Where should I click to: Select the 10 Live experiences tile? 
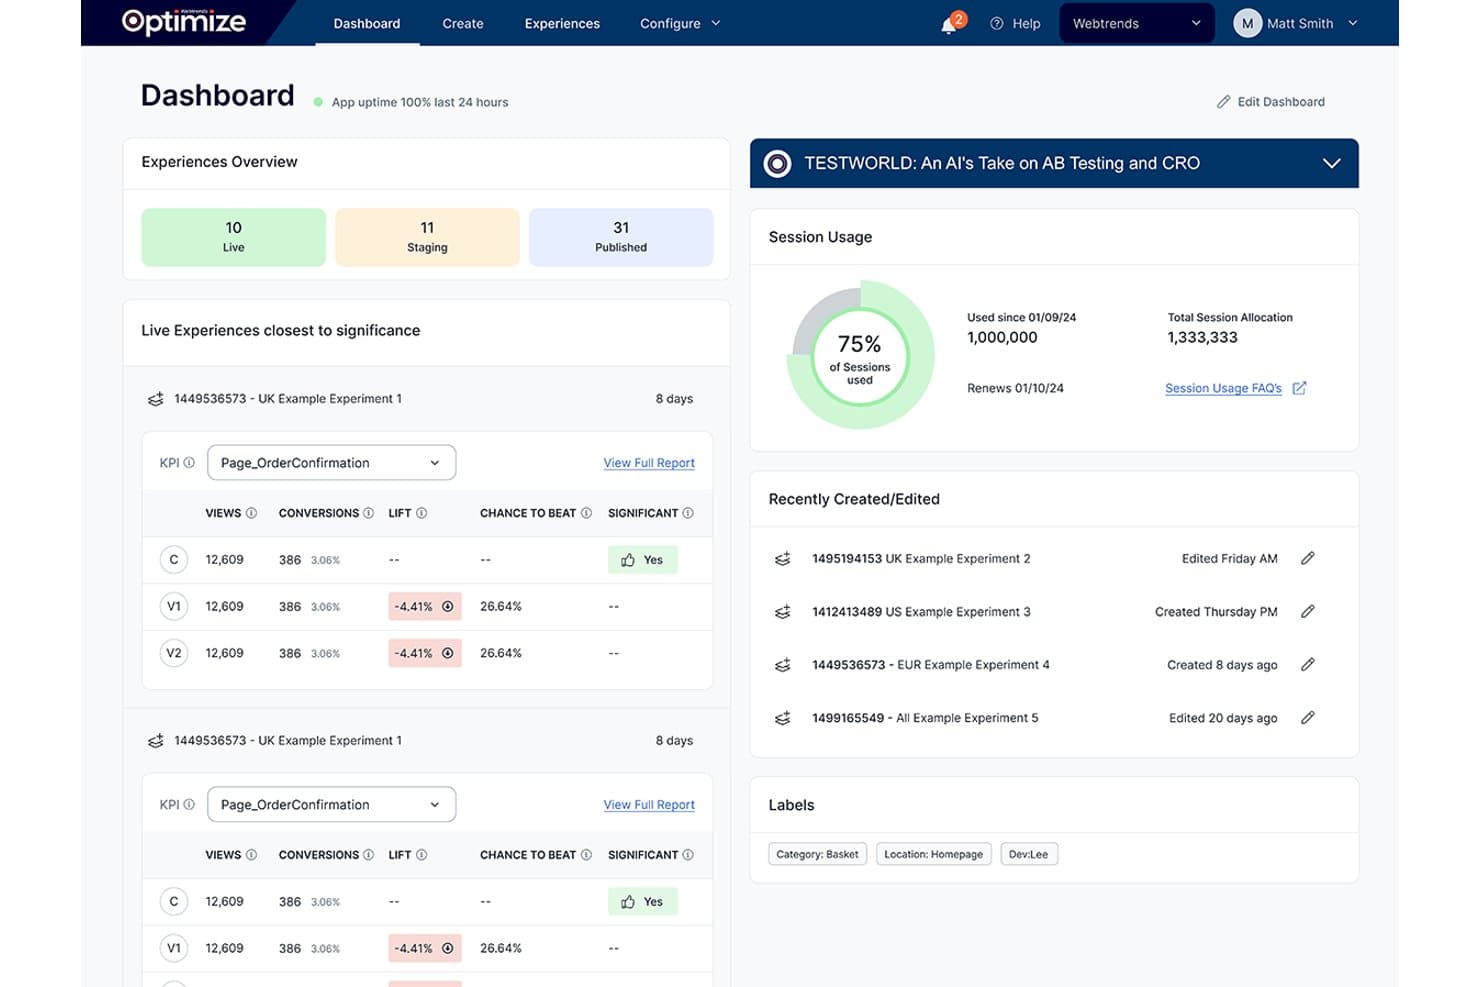click(x=233, y=237)
